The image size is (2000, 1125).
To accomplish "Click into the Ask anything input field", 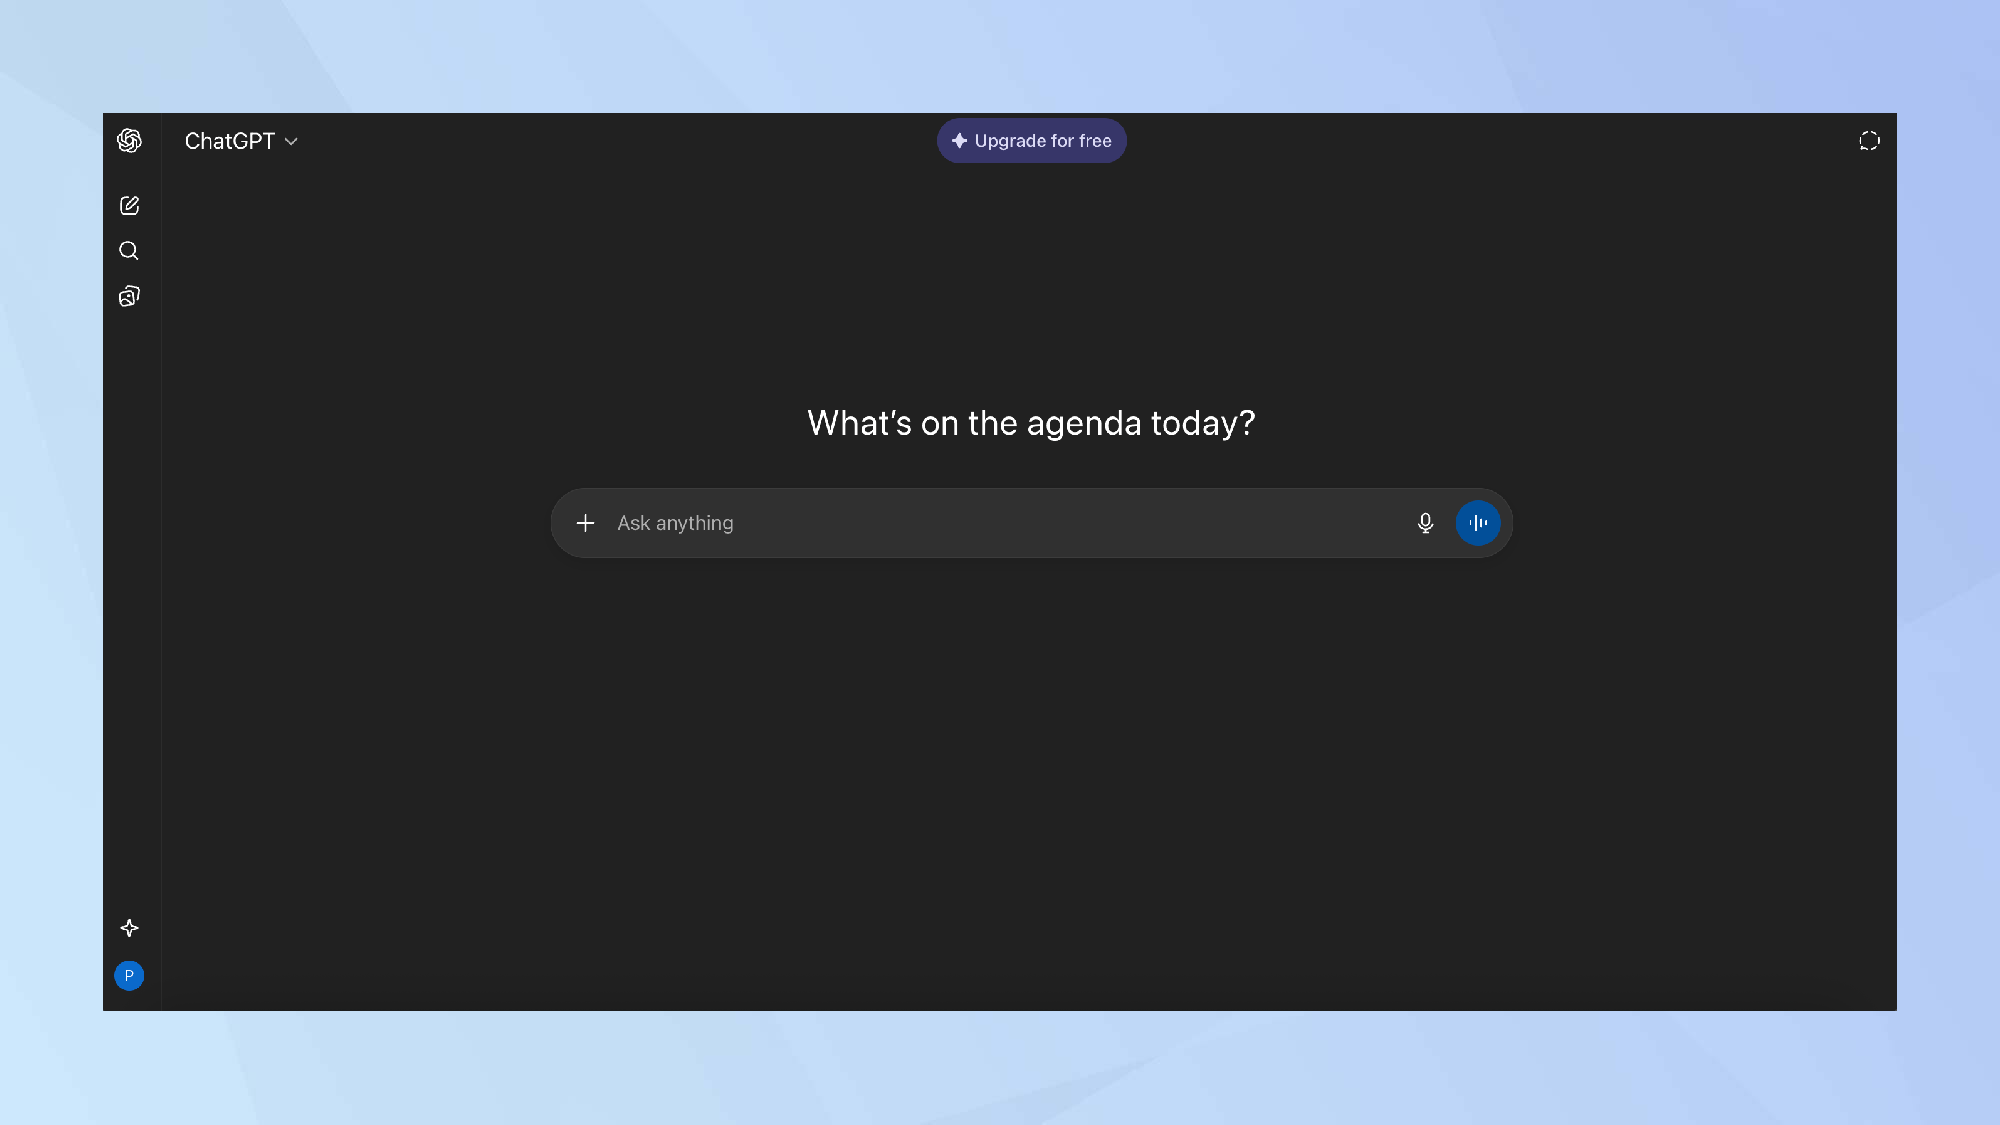I will tap(676, 523).
